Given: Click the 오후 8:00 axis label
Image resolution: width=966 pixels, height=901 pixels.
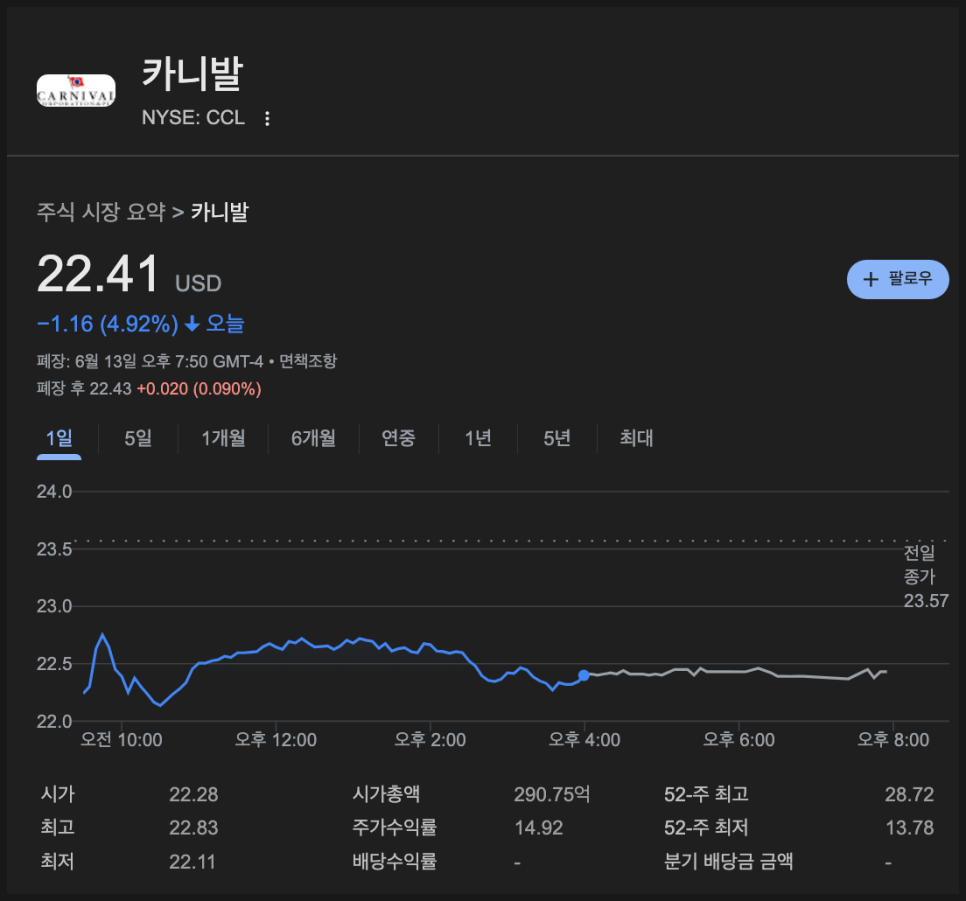Looking at the screenshot, I should coord(893,740).
